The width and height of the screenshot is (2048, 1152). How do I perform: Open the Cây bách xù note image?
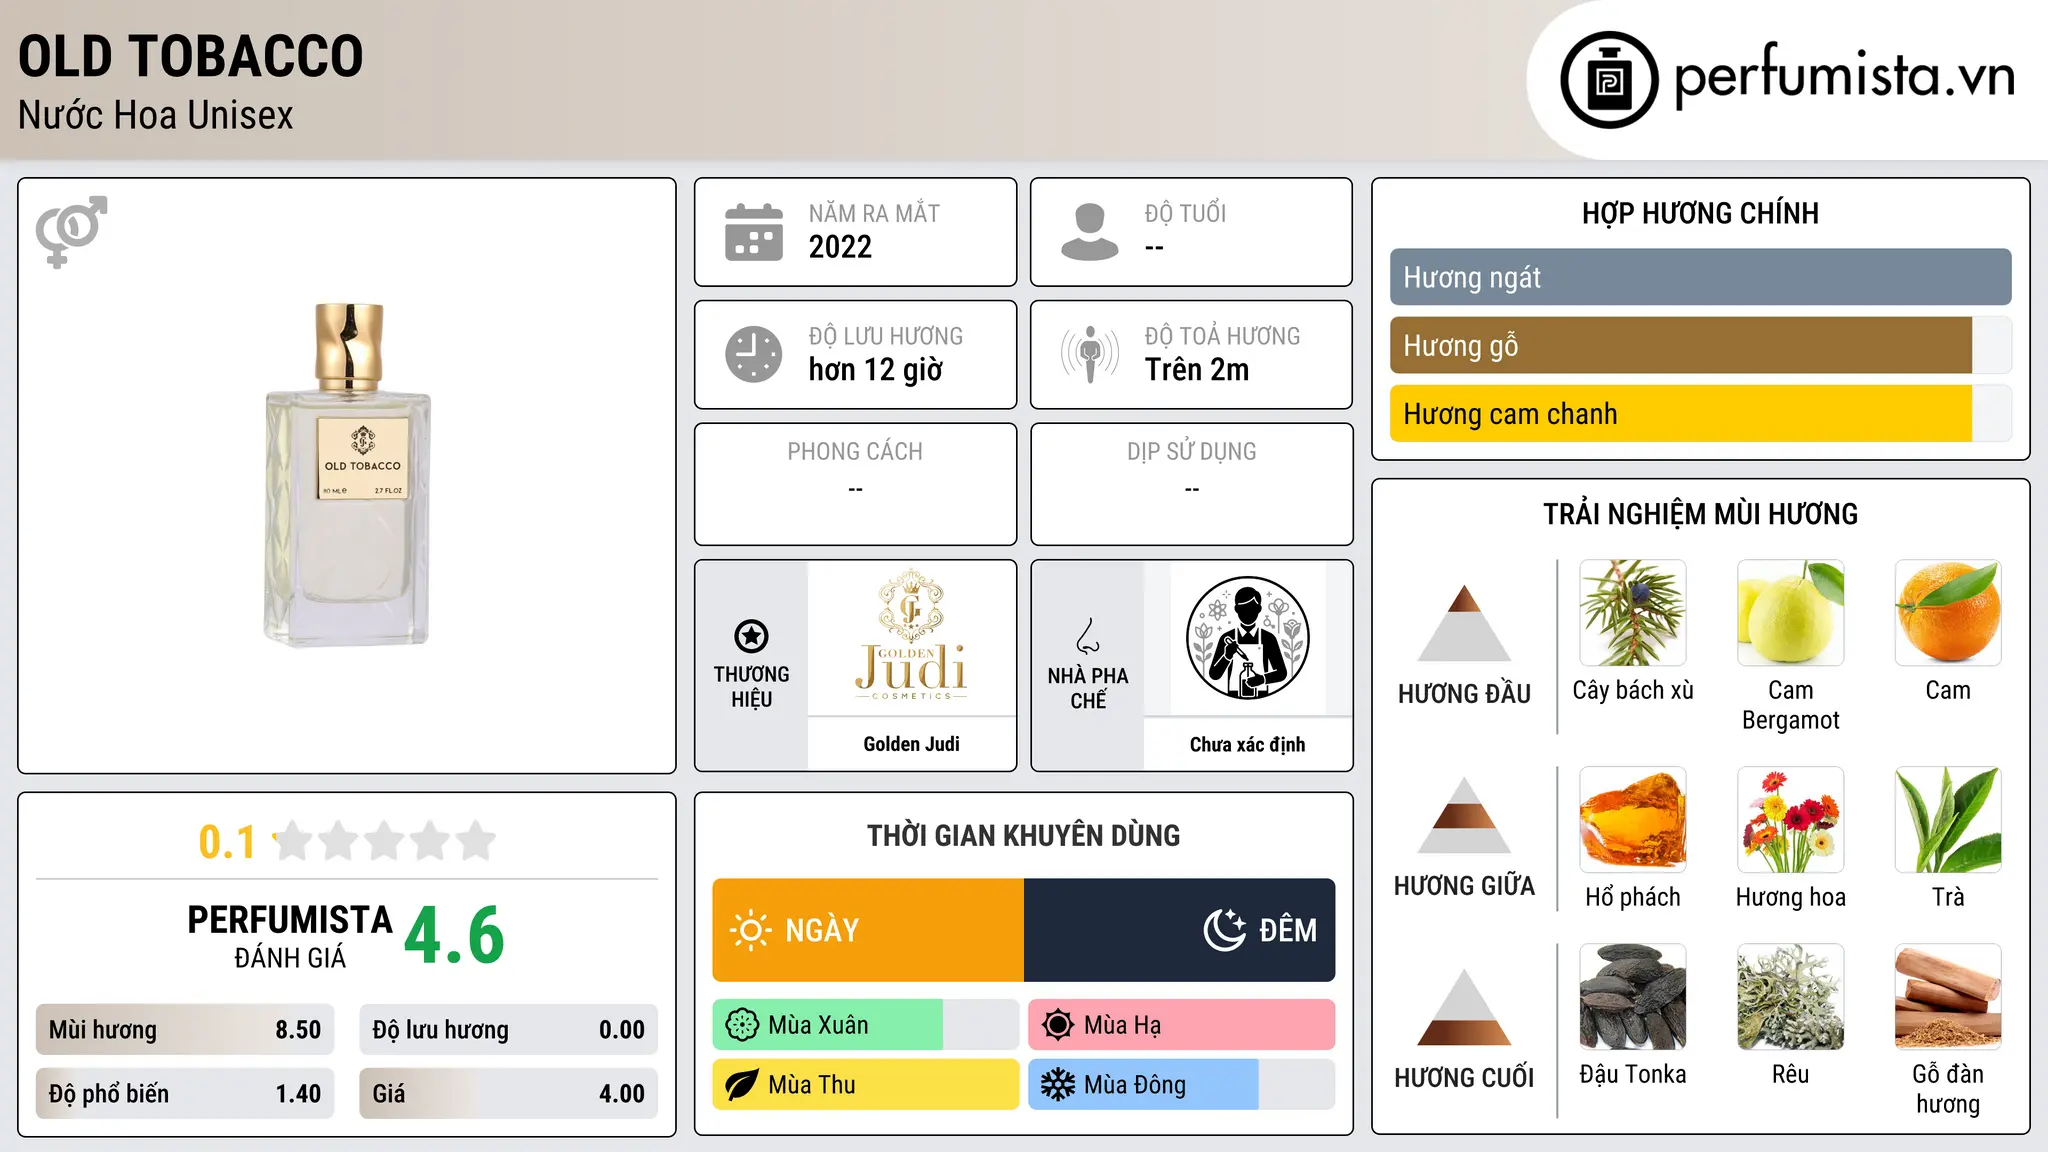point(1633,613)
